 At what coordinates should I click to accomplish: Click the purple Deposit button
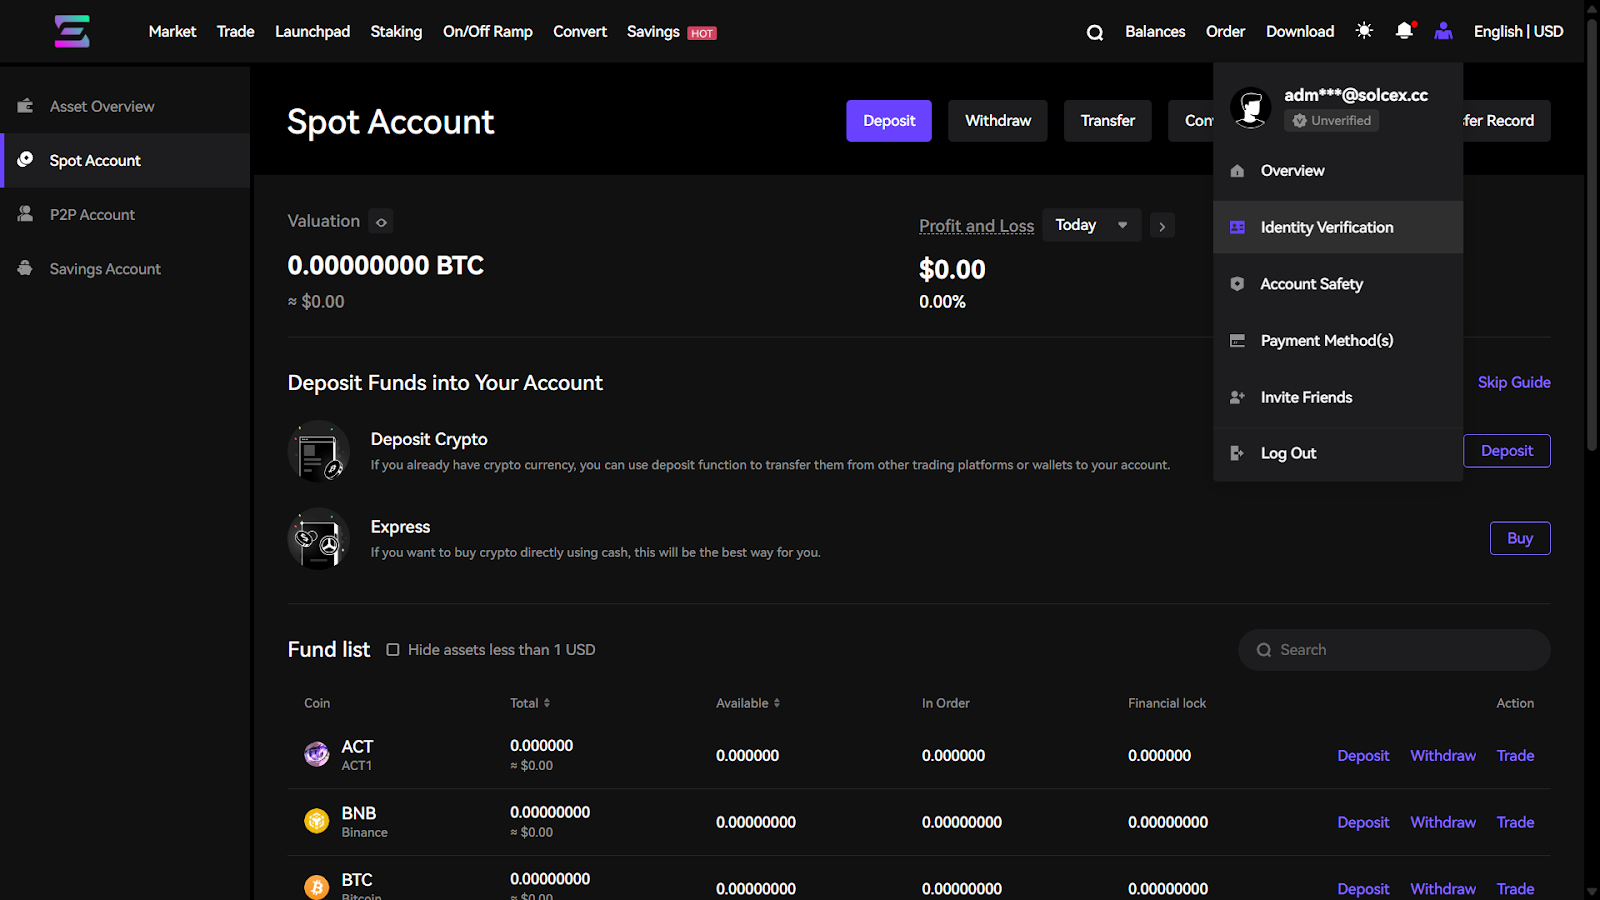[888, 121]
